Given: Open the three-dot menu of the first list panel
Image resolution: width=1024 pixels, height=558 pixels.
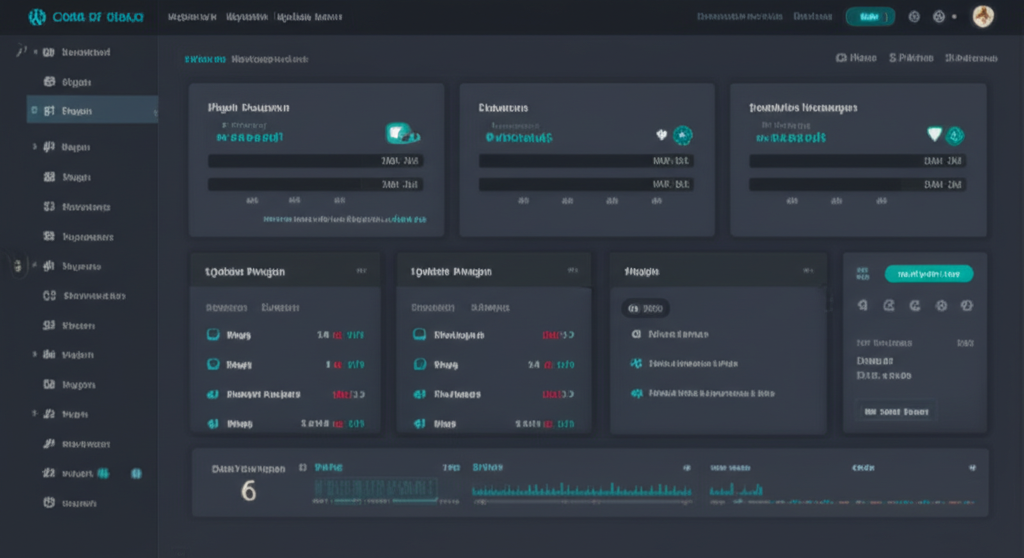Looking at the screenshot, I should 361,271.
